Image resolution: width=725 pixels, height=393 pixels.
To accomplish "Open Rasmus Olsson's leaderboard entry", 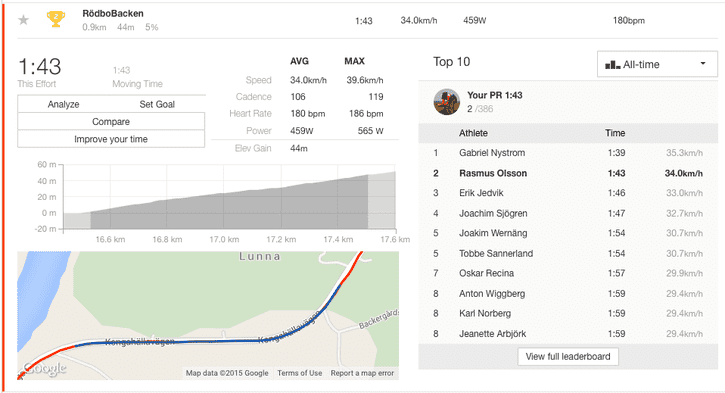I will point(568,173).
